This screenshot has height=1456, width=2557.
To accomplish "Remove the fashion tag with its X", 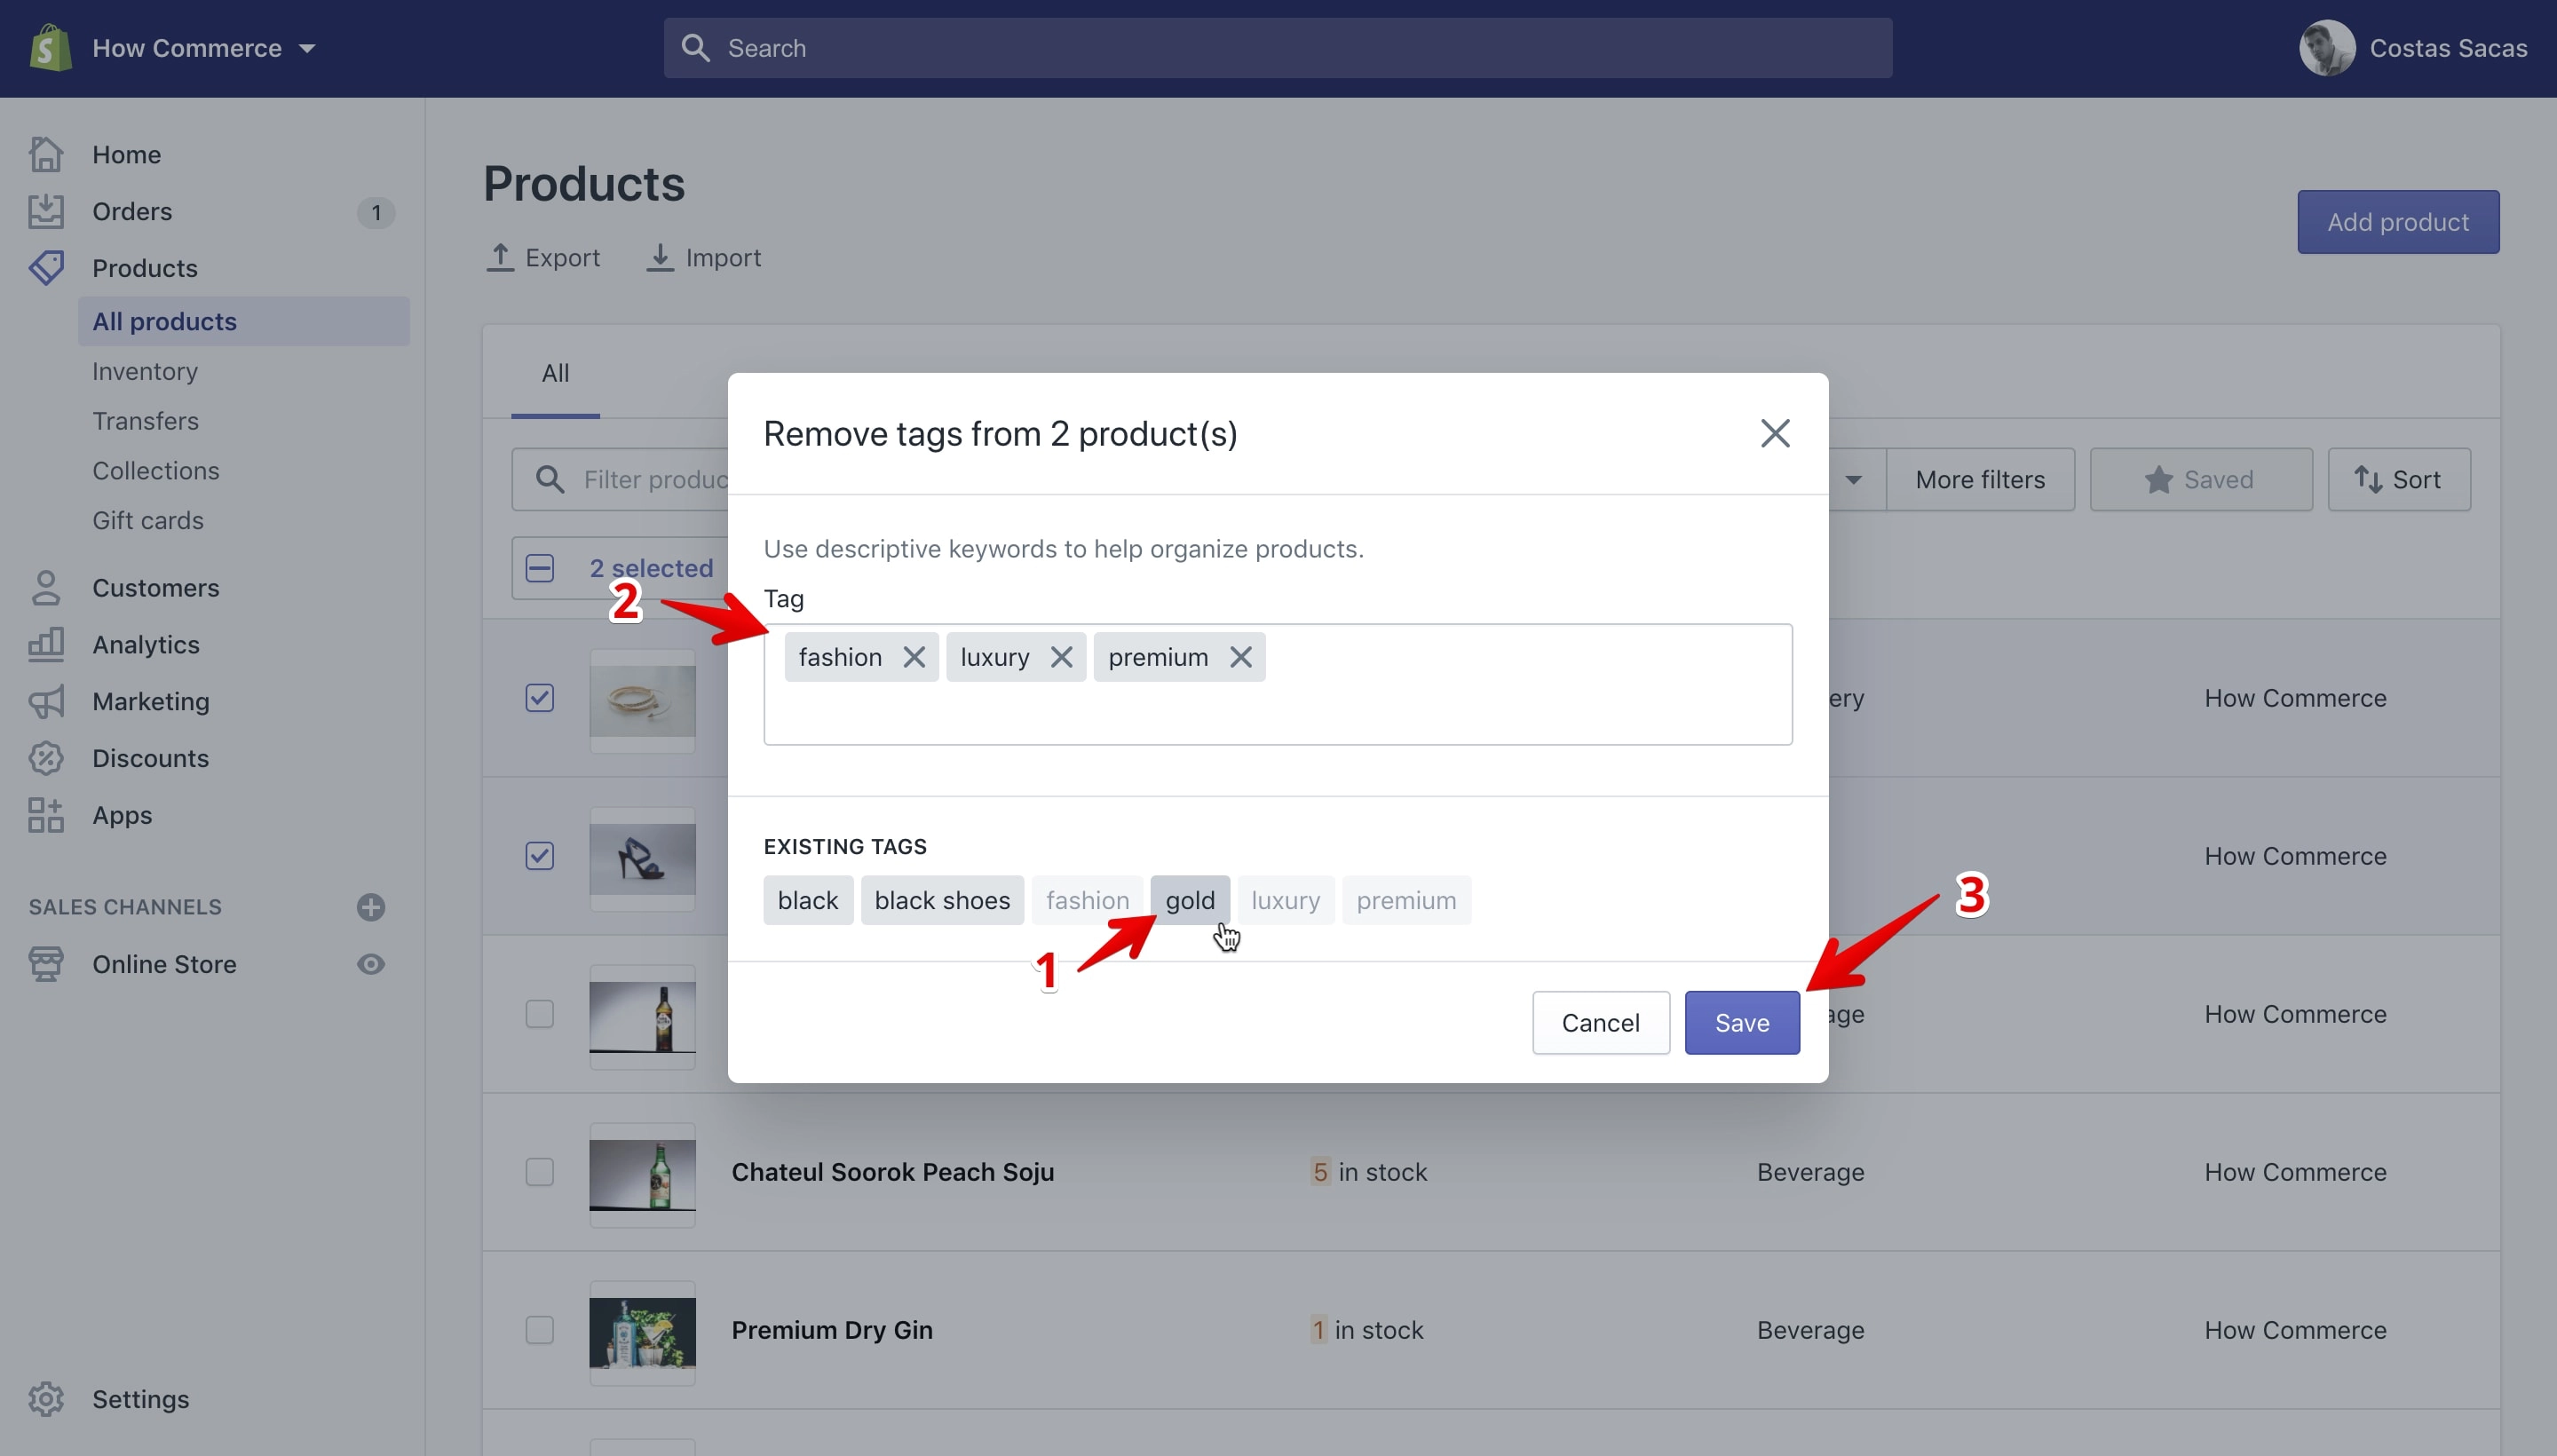I will point(914,657).
